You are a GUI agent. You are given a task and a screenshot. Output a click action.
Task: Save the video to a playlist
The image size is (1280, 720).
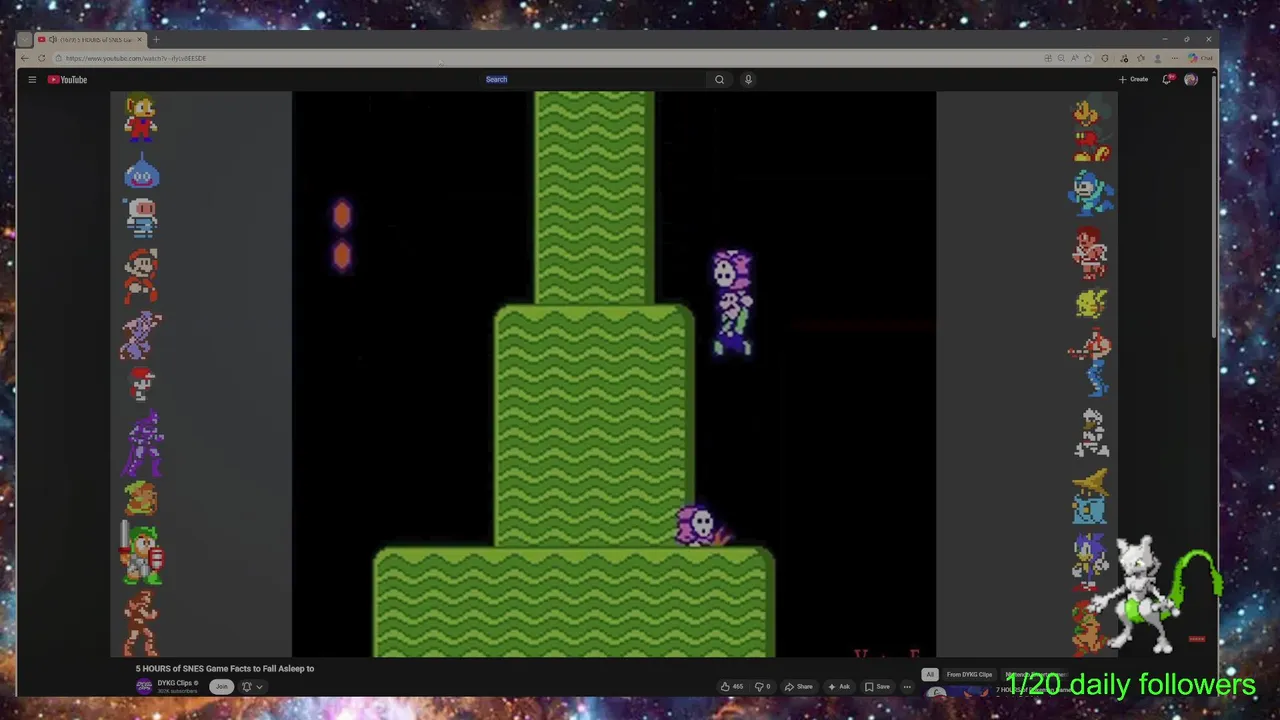pyautogui.click(x=878, y=686)
